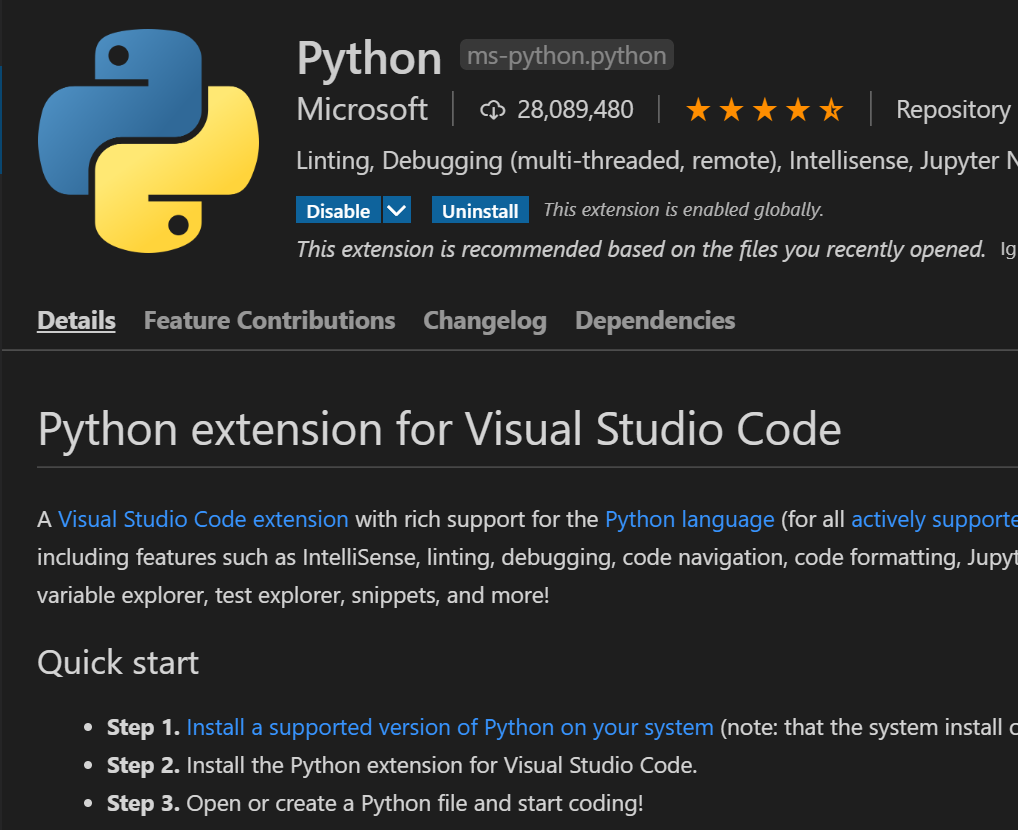The width and height of the screenshot is (1018, 830).
Task: Click the downloads cloud icon
Action: click(493, 109)
